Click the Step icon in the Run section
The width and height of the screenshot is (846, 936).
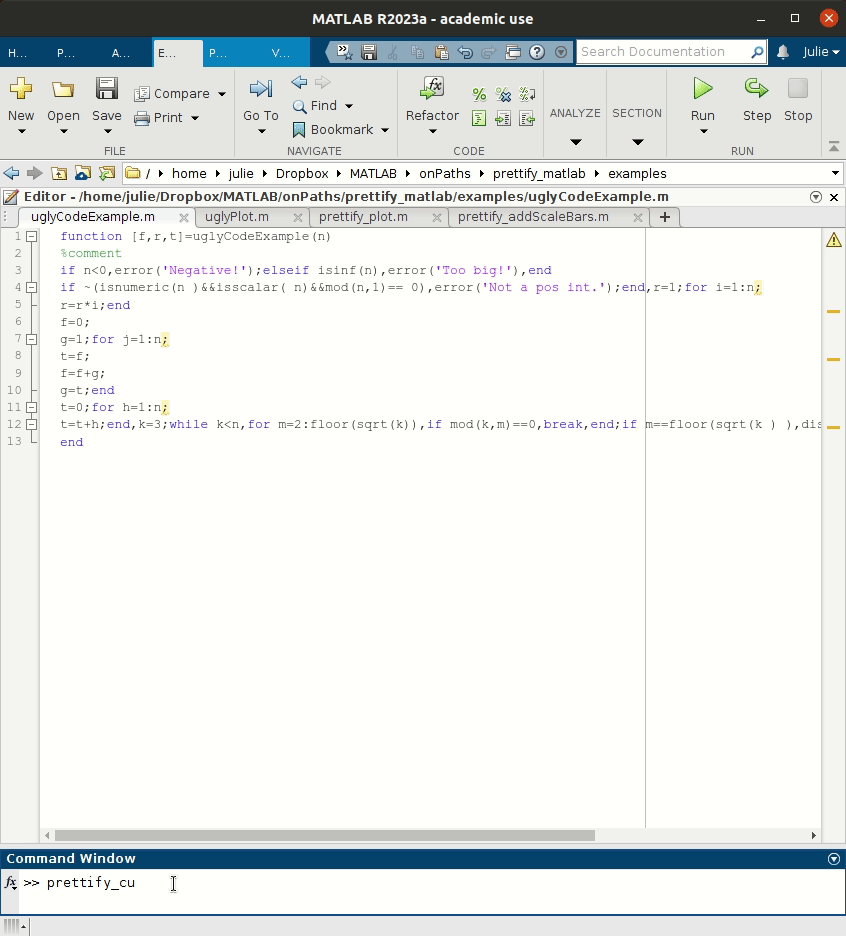[756, 88]
